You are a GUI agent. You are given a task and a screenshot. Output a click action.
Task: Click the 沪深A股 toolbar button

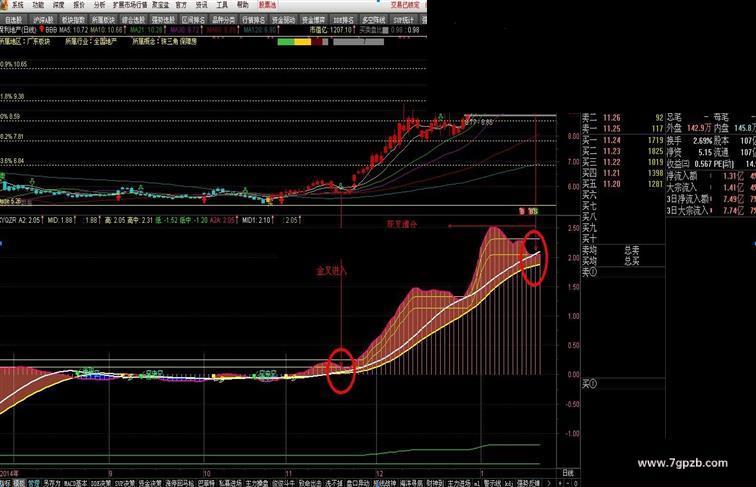43,20
